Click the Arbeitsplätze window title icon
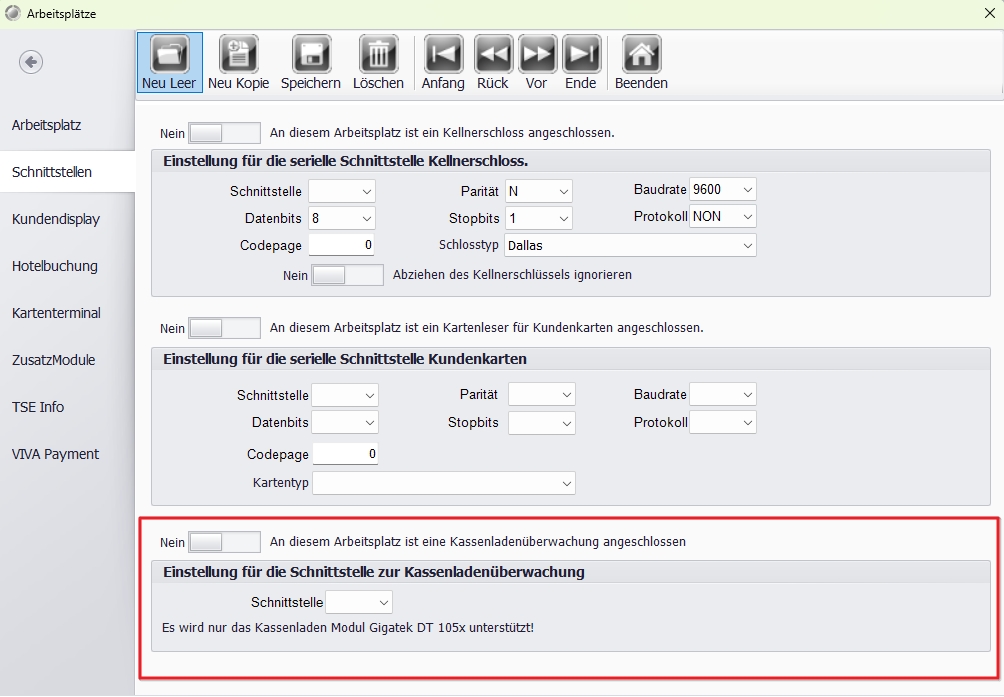This screenshot has height=697, width=1004. tap(12, 13)
